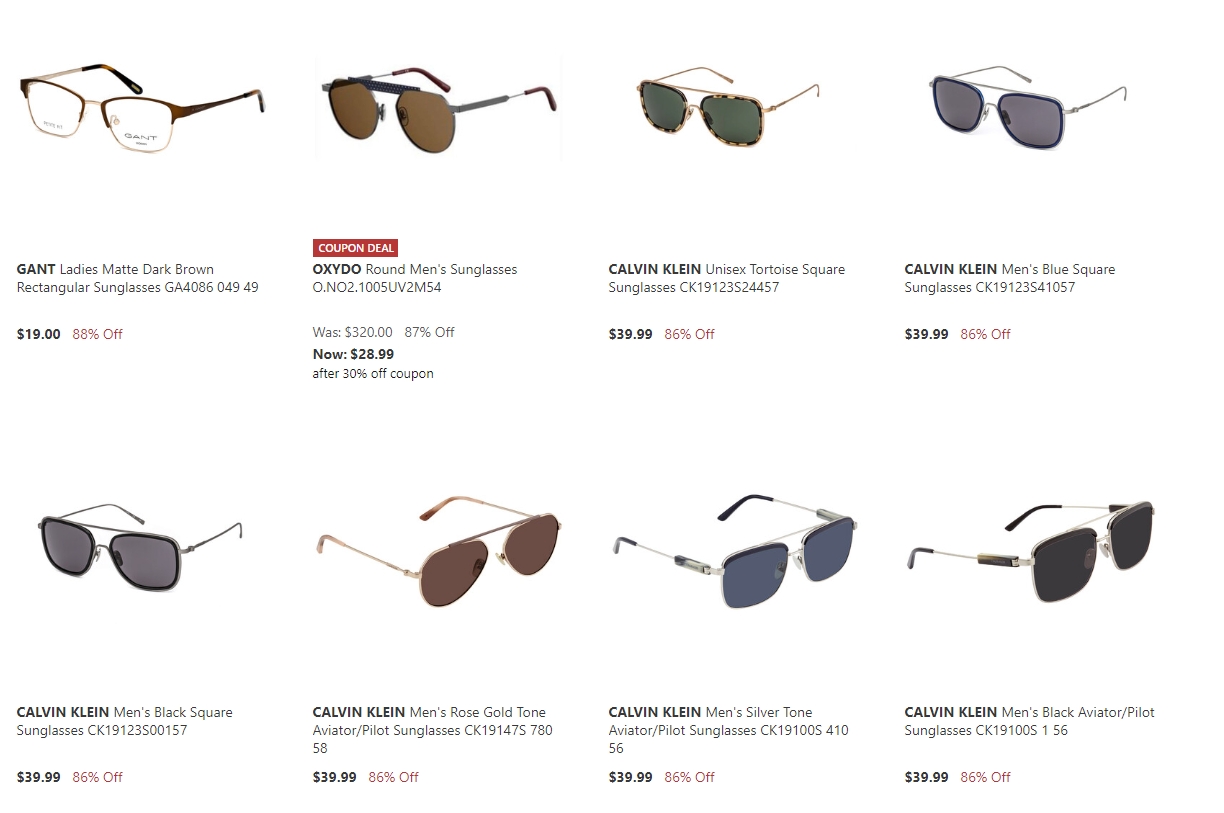Select the Calvin Klein Blue Square sunglasses photo
The width and height of the screenshot is (1224, 813).
[1027, 107]
